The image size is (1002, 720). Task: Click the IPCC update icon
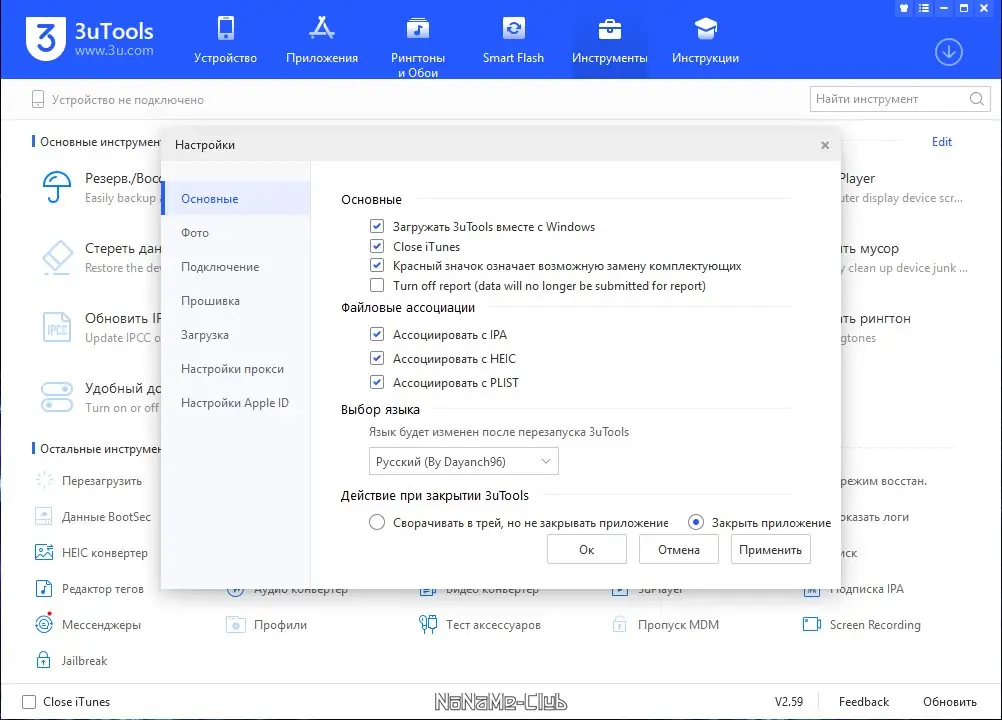click(x=57, y=327)
